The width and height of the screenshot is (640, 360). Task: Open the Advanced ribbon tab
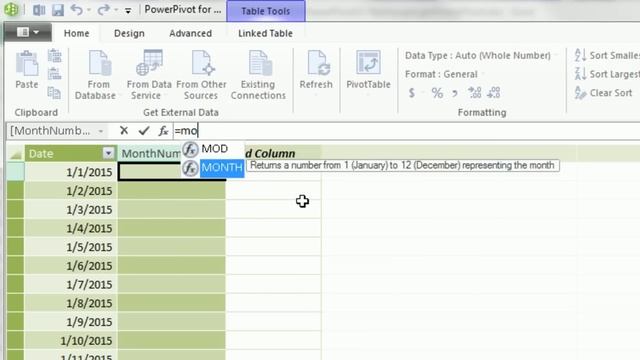click(190, 33)
